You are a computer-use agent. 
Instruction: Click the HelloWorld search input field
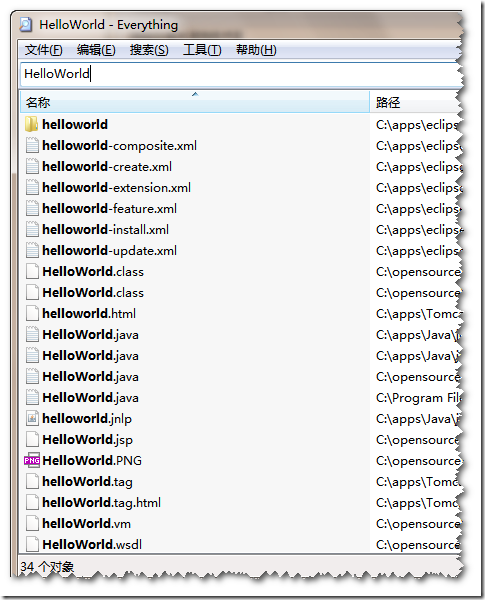pos(240,73)
